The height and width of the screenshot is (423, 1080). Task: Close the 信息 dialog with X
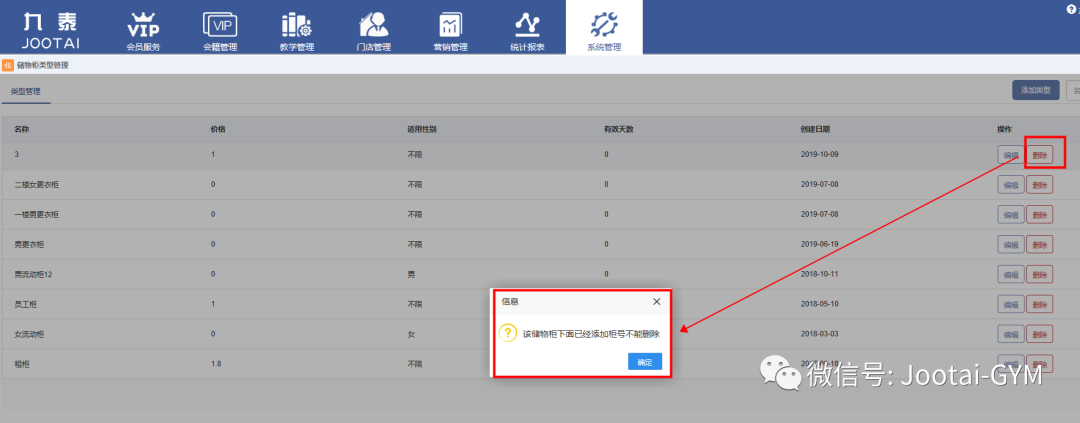[656, 302]
